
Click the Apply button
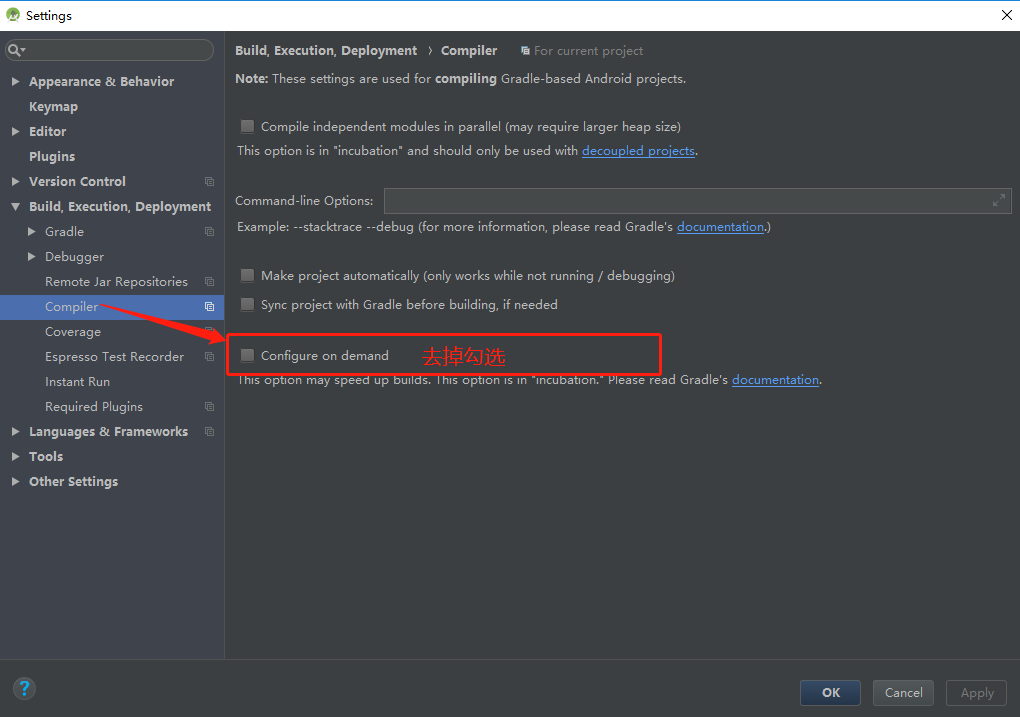(976, 693)
